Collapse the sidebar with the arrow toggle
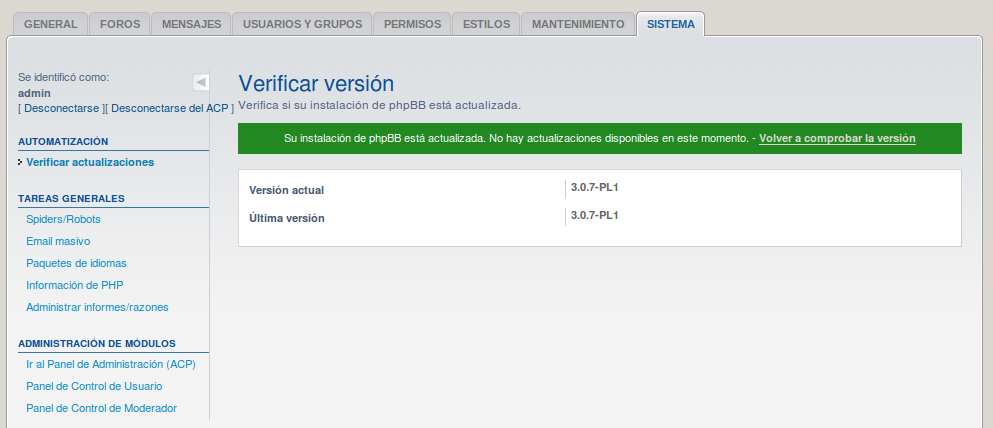This screenshot has width=993, height=428. pyautogui.click(x=201, y=82)
